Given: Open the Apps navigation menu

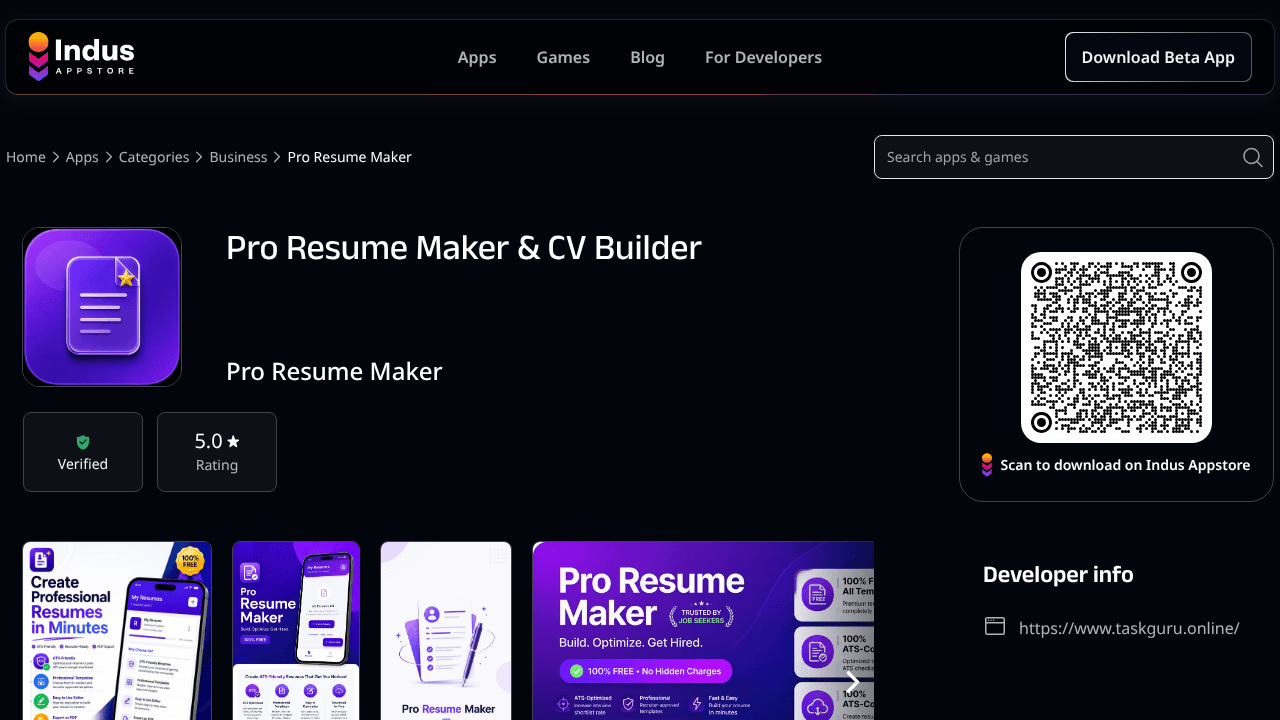Looking at the screenshot, I should (x=477, y=57).
